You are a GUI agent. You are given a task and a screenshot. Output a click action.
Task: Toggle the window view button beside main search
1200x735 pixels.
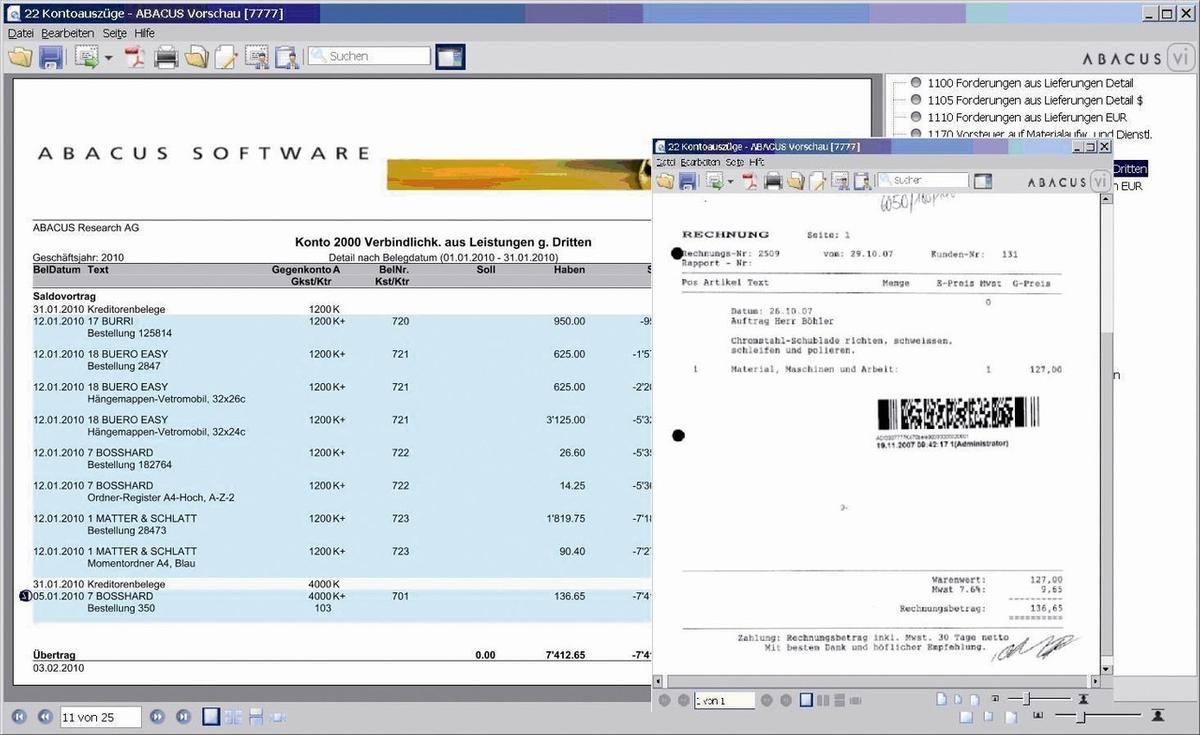tap(451, 57)
